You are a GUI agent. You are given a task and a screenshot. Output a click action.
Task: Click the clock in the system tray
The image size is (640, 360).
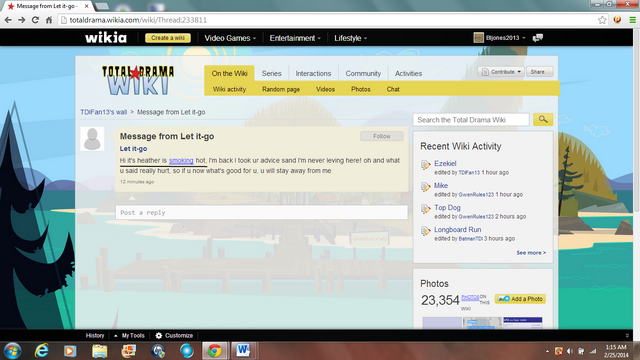[x=616, y=351]
